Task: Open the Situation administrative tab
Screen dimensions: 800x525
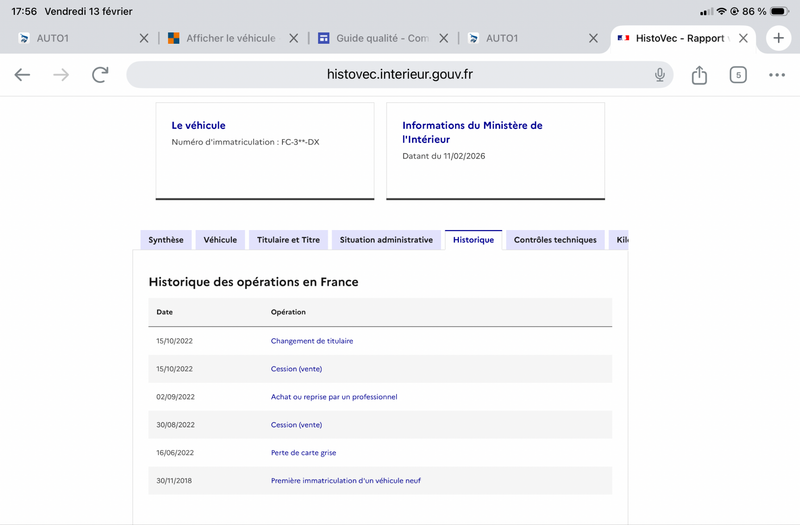Action: click(x=386, y=240)
